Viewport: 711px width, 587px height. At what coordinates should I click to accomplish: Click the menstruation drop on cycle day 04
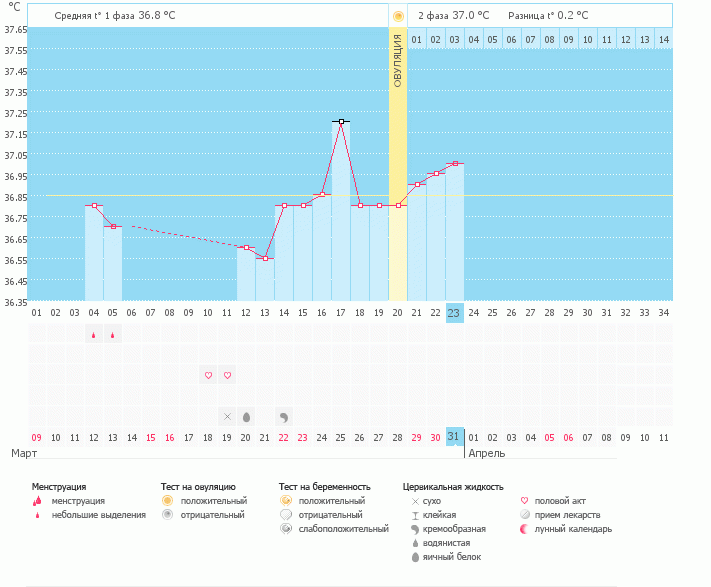click(x=93, y=335)
